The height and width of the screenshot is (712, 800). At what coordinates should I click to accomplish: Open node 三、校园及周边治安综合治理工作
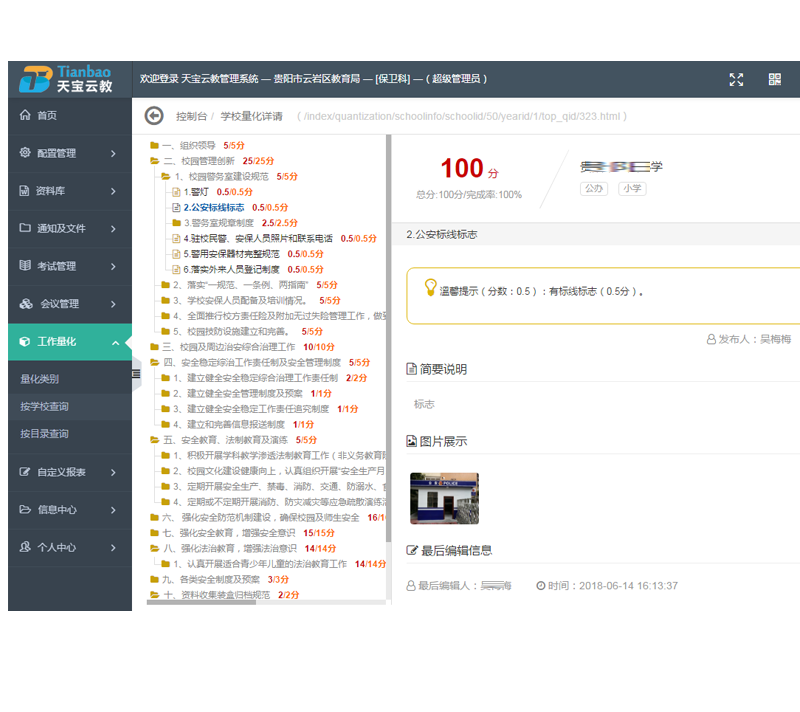tap(229, 347)
